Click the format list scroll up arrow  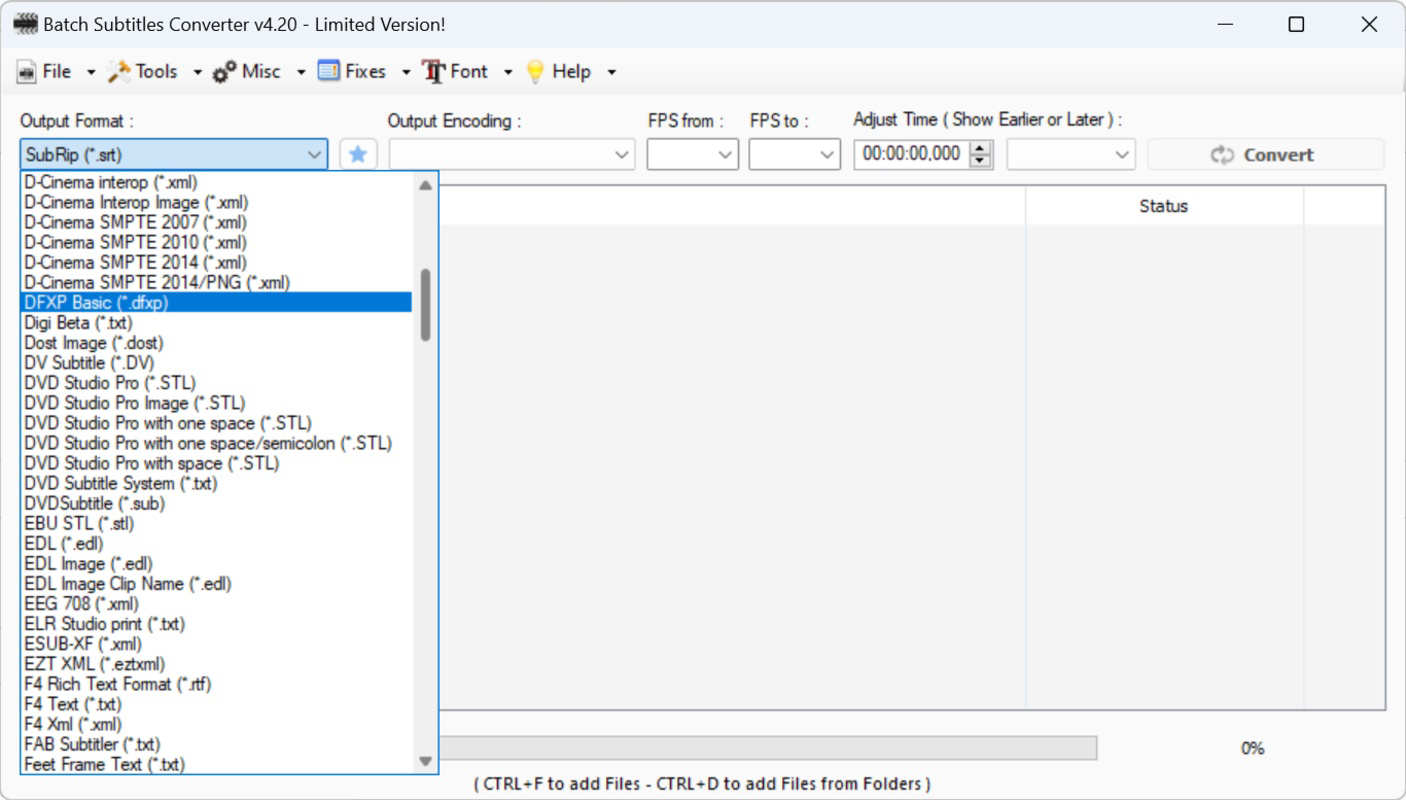(425, 185)
